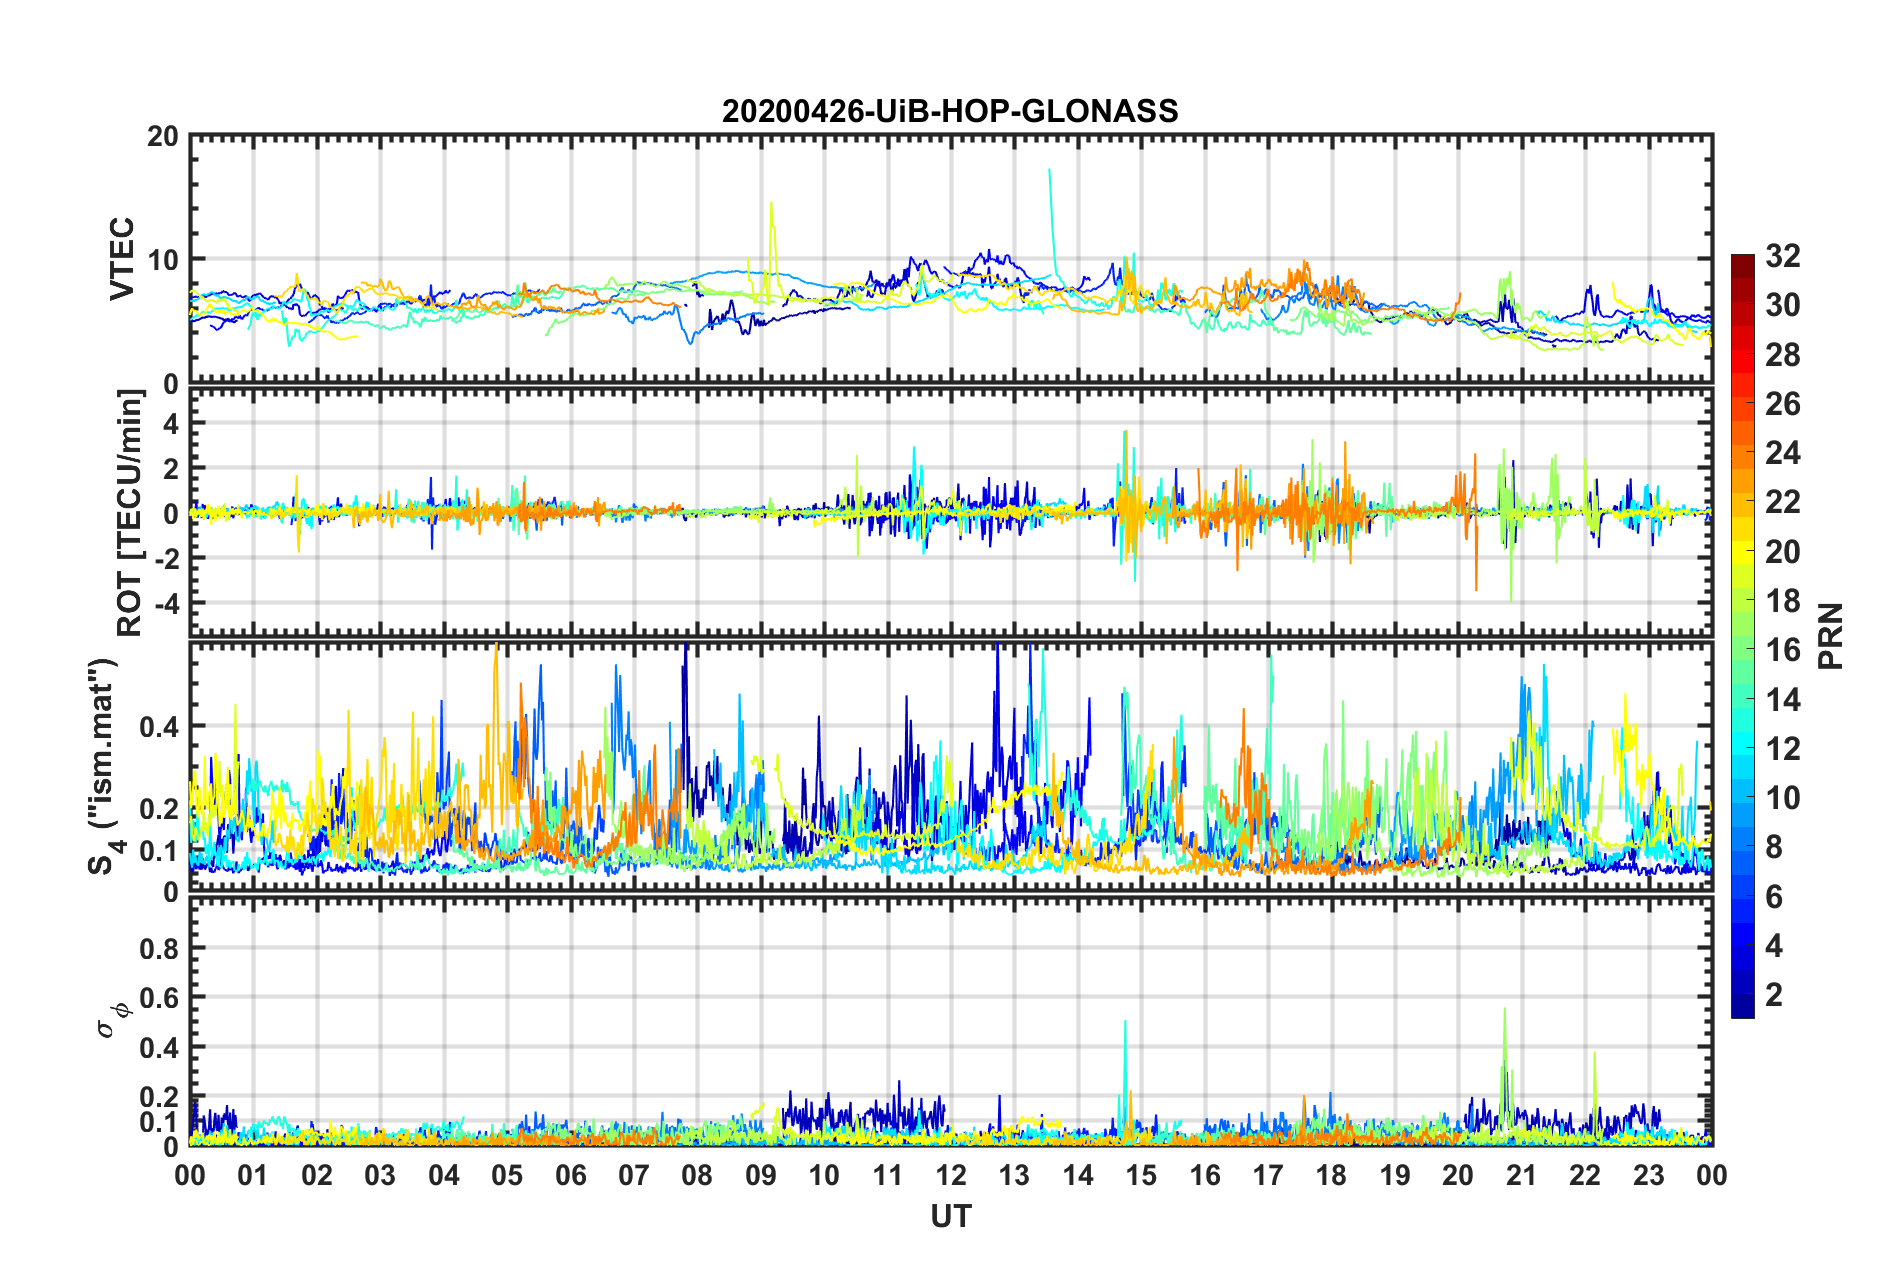The image size is (1902, 1272).
Task: Click the UT x-axis label
Action: click(950, 1216)
